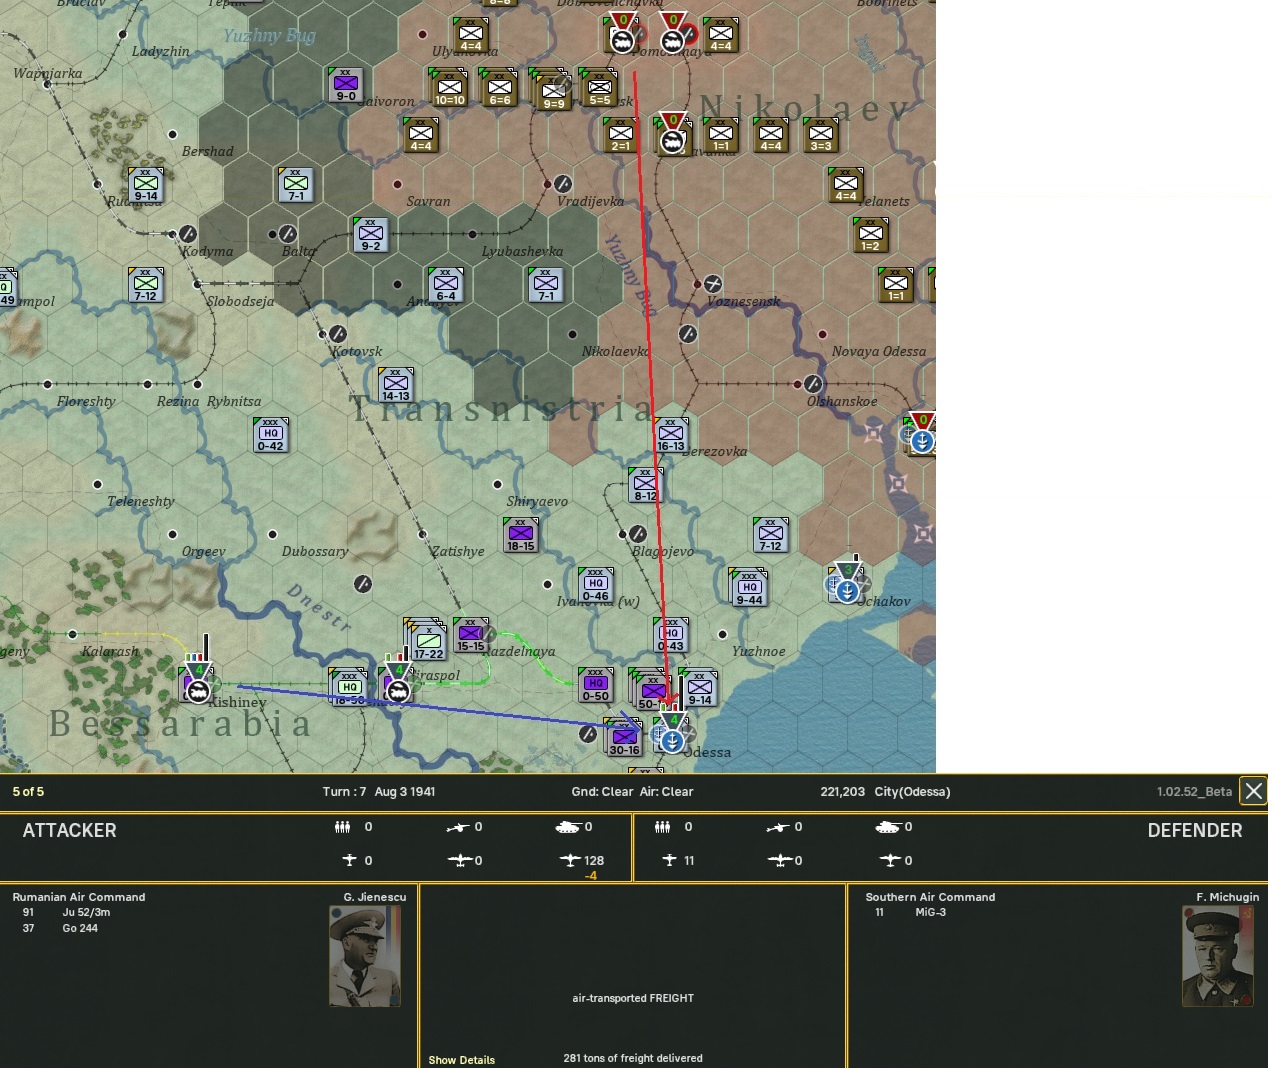Screen dimensions: 1273x1069
Task: Select the 6-4 division counter
Action: point(446,285)
